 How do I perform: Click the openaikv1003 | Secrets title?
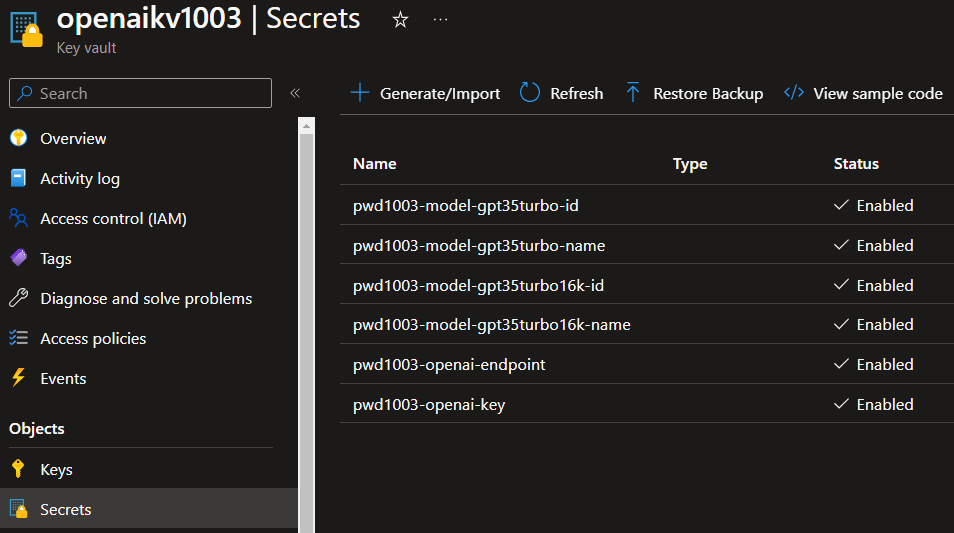[208, 18]
